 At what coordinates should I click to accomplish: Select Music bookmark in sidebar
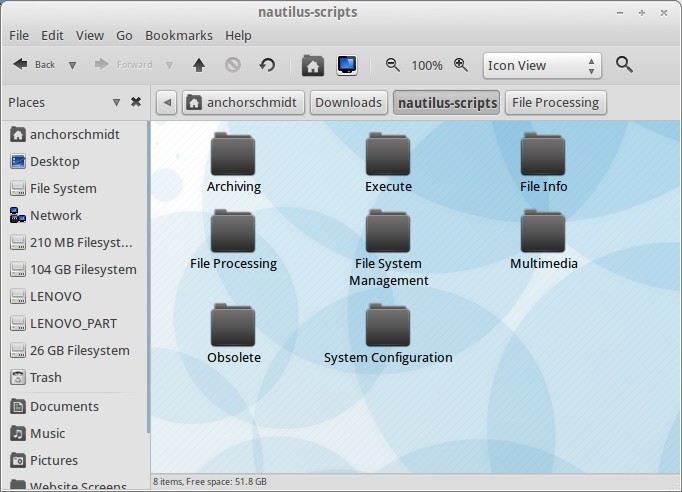(74, 433)
